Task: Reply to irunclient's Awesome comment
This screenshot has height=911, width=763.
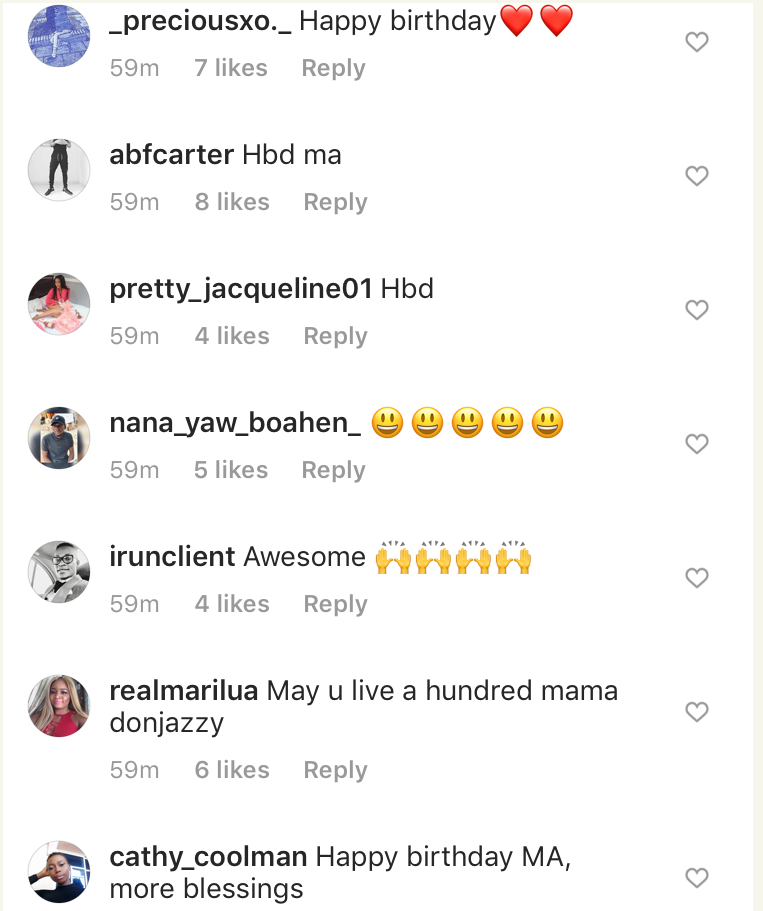Action: pos(335,604)
